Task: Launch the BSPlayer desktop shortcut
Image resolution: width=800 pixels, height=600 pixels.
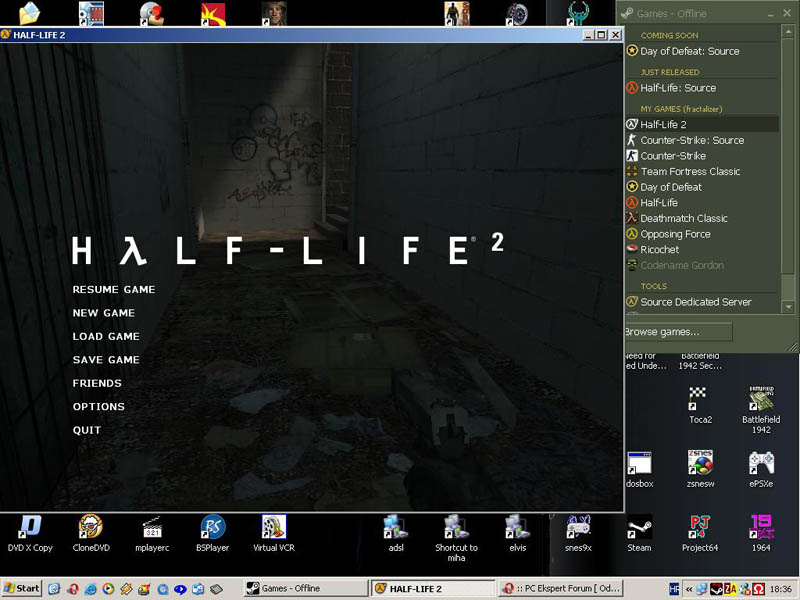Action: pos(212,527)
